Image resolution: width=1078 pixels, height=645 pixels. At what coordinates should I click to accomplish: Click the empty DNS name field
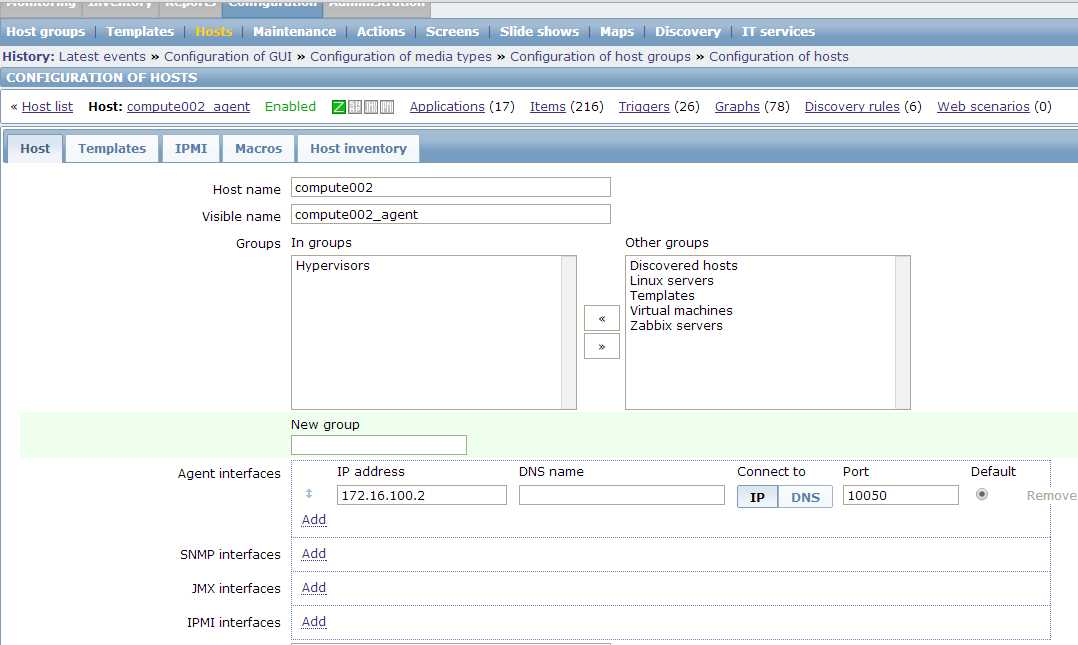[x=622, y=495]
